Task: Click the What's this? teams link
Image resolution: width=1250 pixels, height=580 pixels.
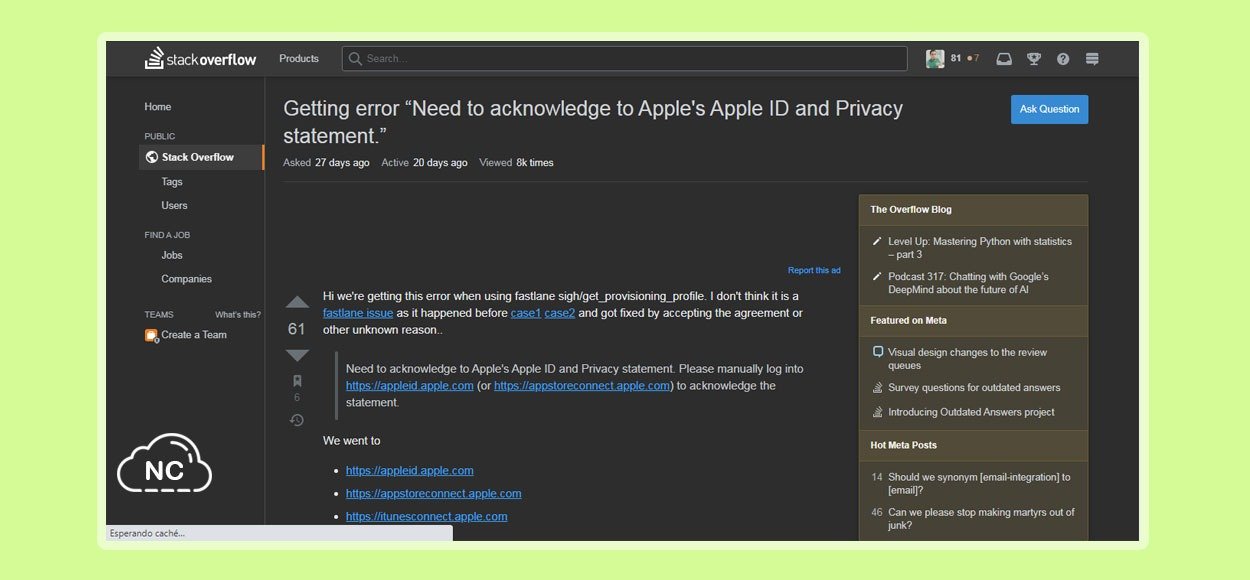Action: click(x=238, y=315)
